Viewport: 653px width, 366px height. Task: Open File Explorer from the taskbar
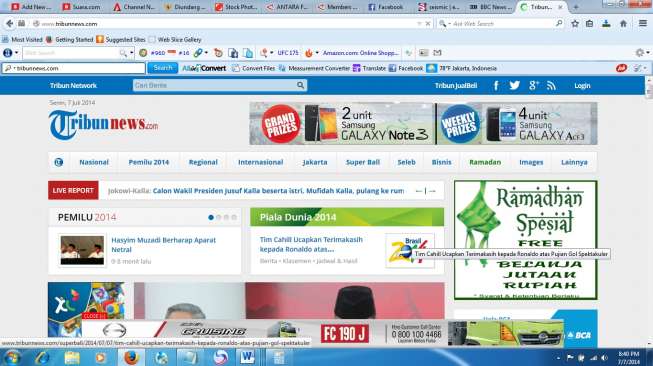[72, 358]
